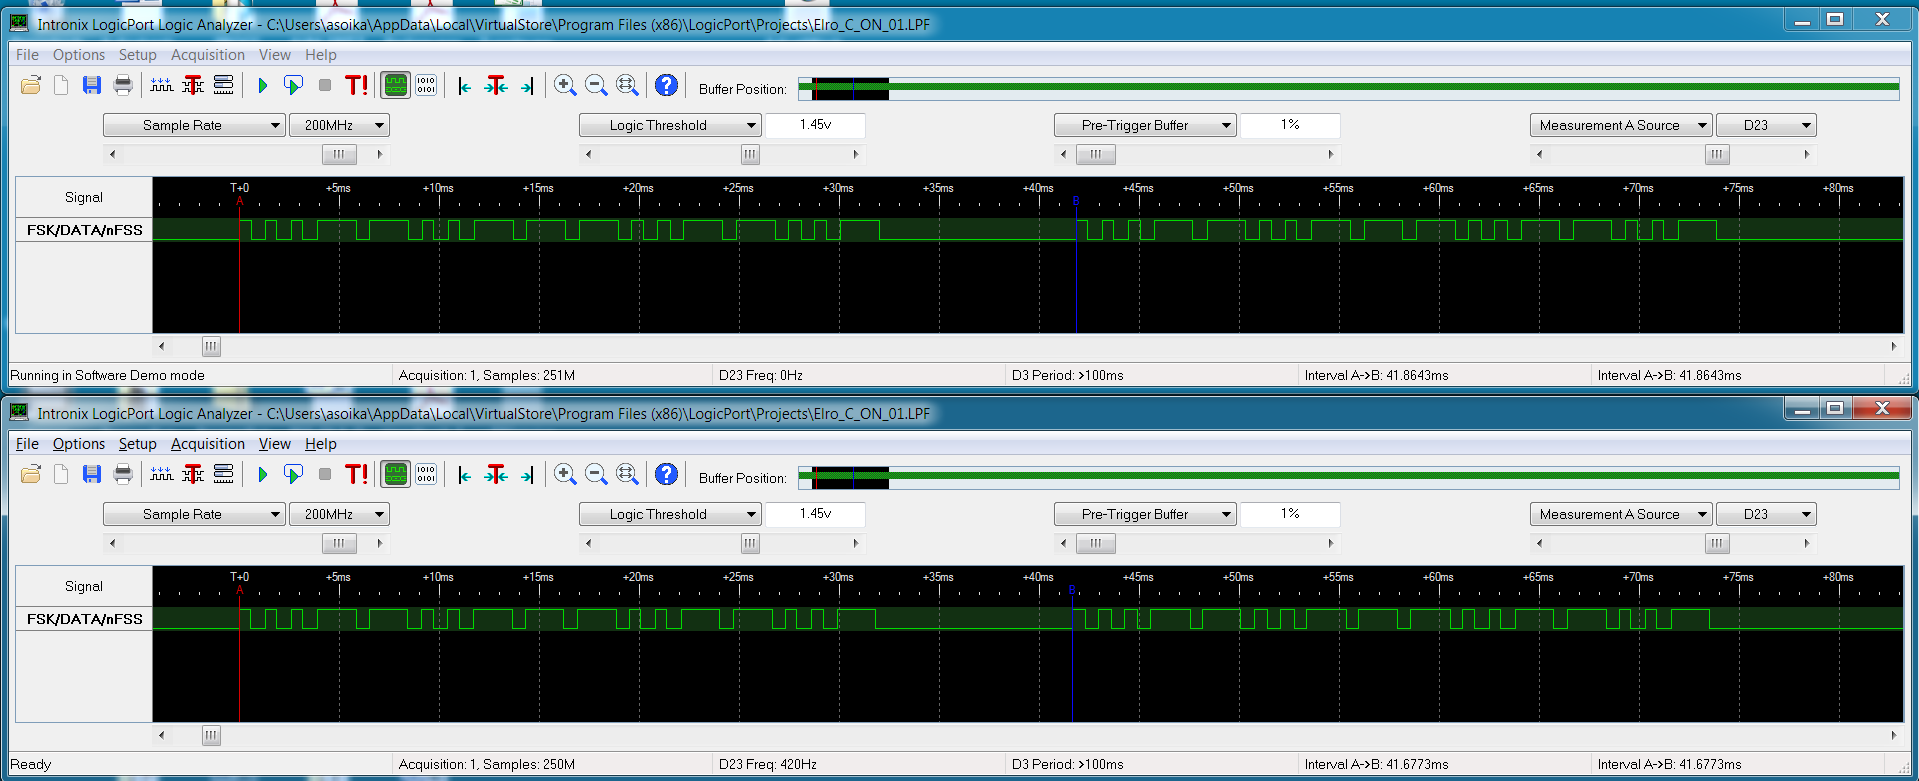Toggle state list view icon in Demo-mode window
The image size is (1919, 781).
426,85
